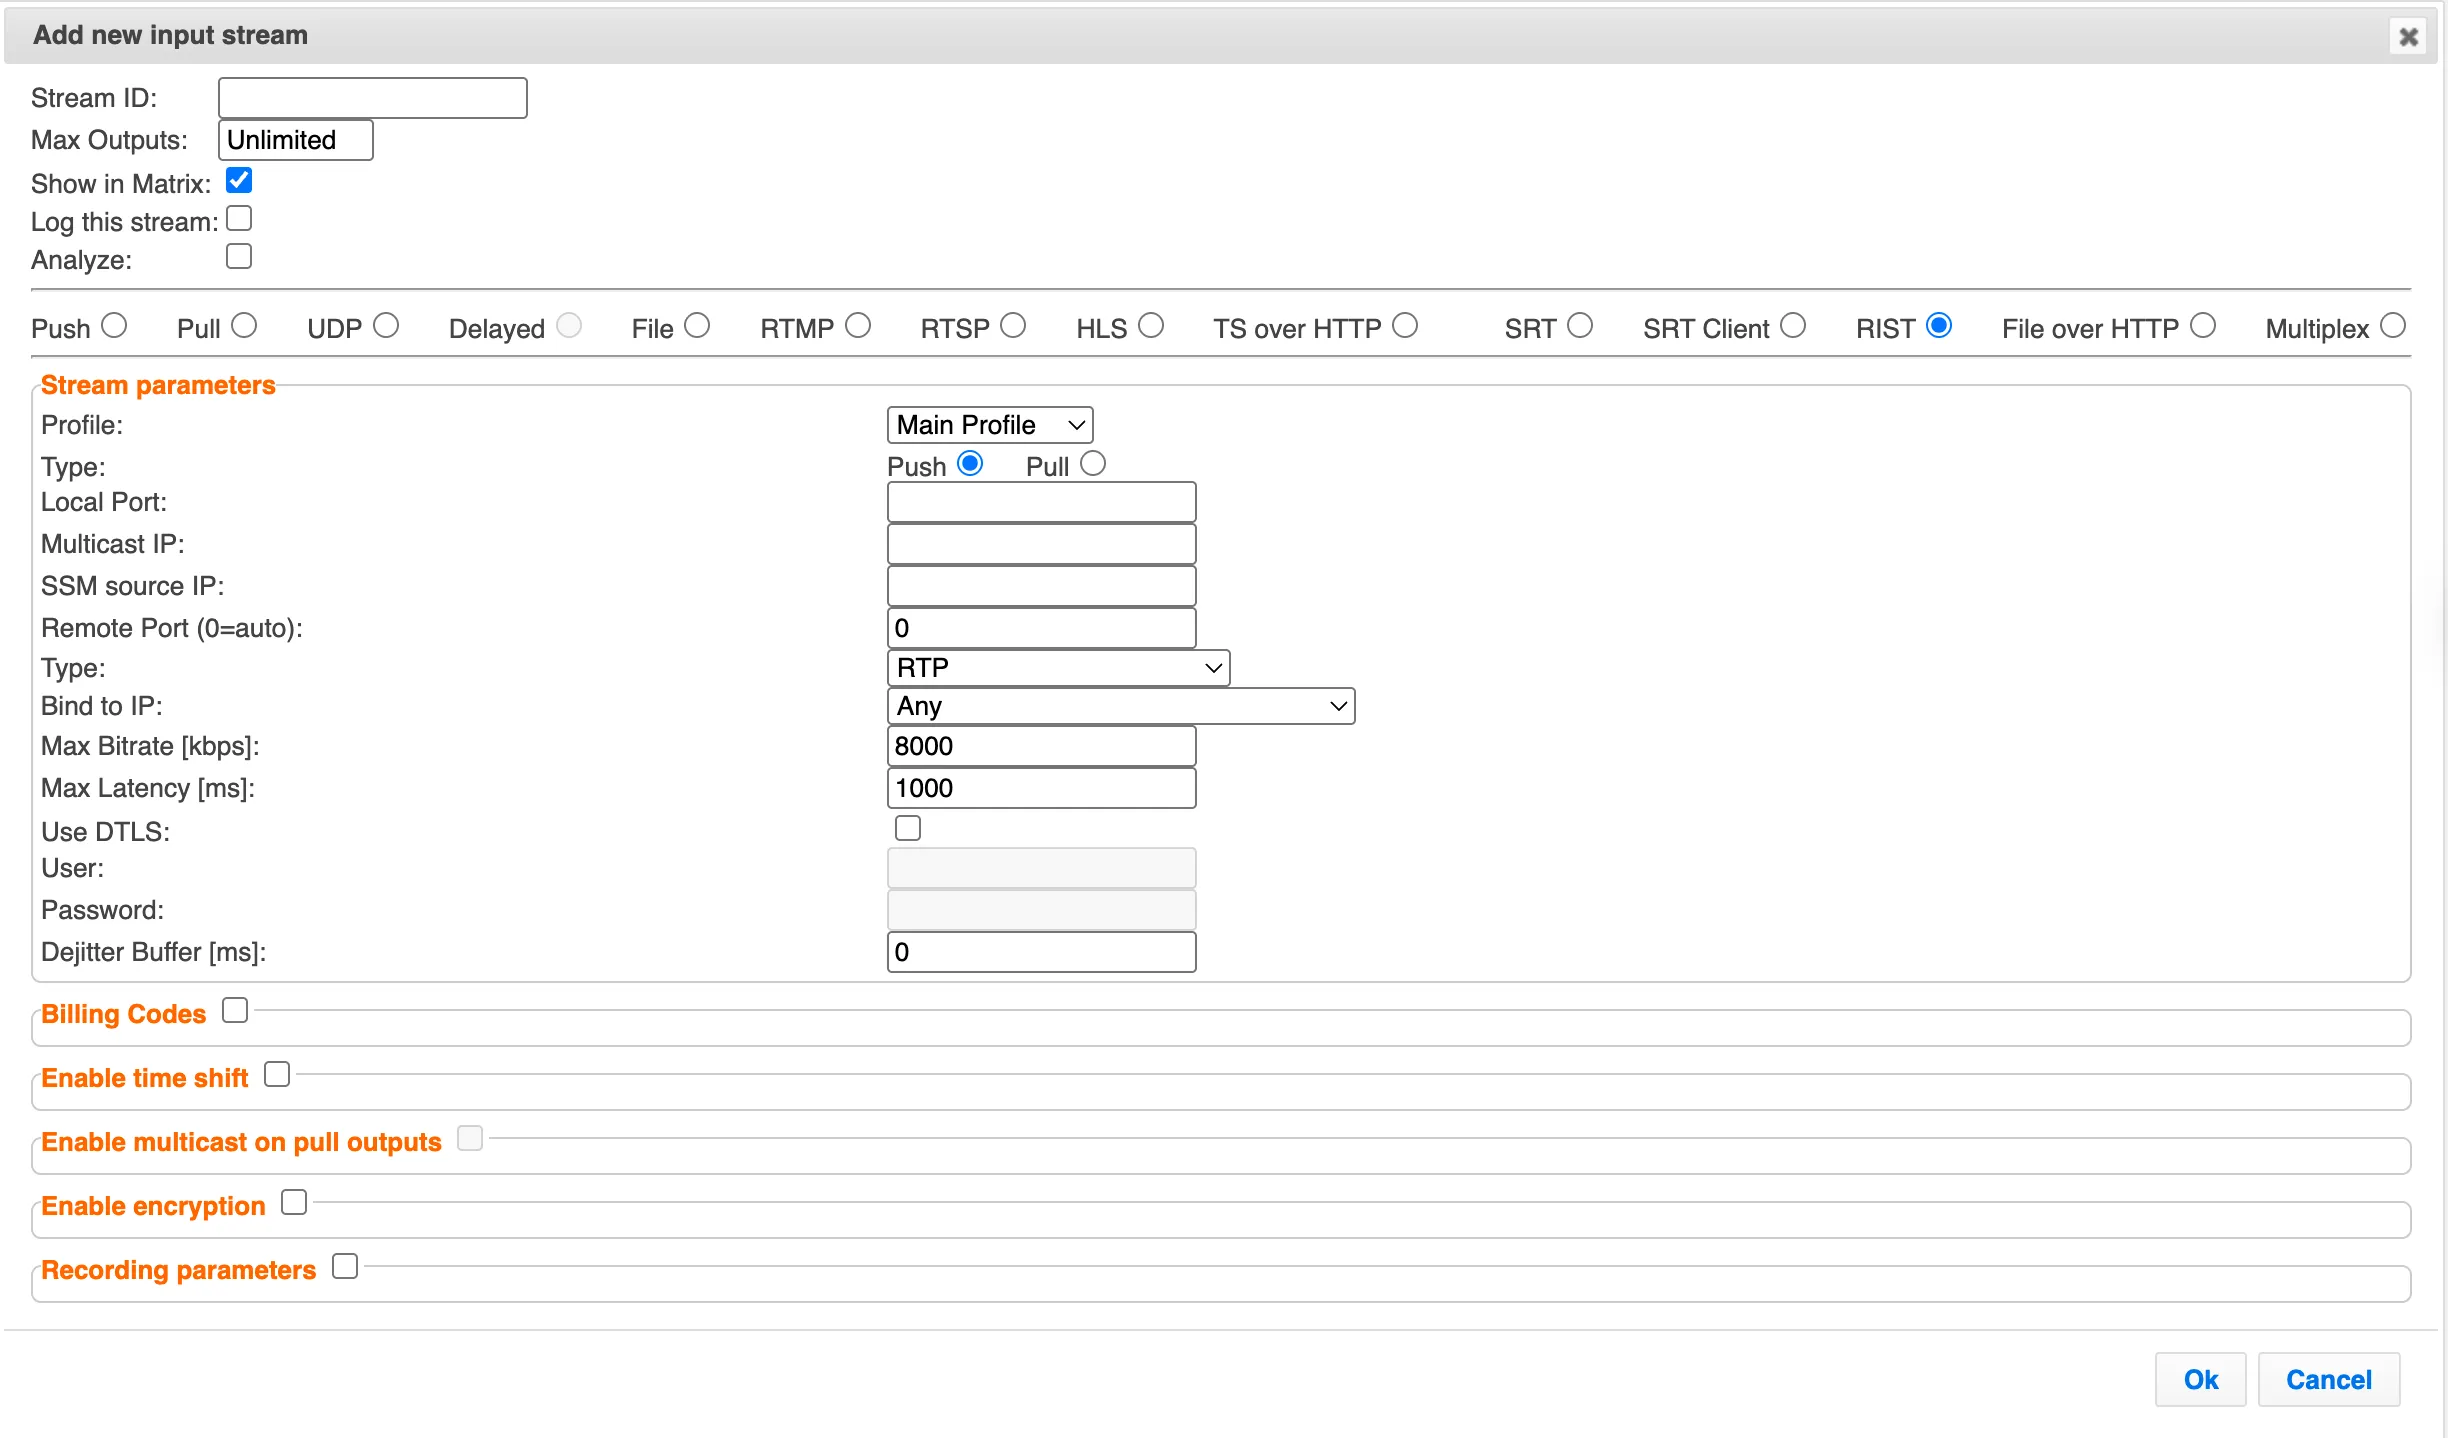Viewport: 2448px width, 1438px height.
Task: Select the RTSP radio button
Action: [1013, 325]
